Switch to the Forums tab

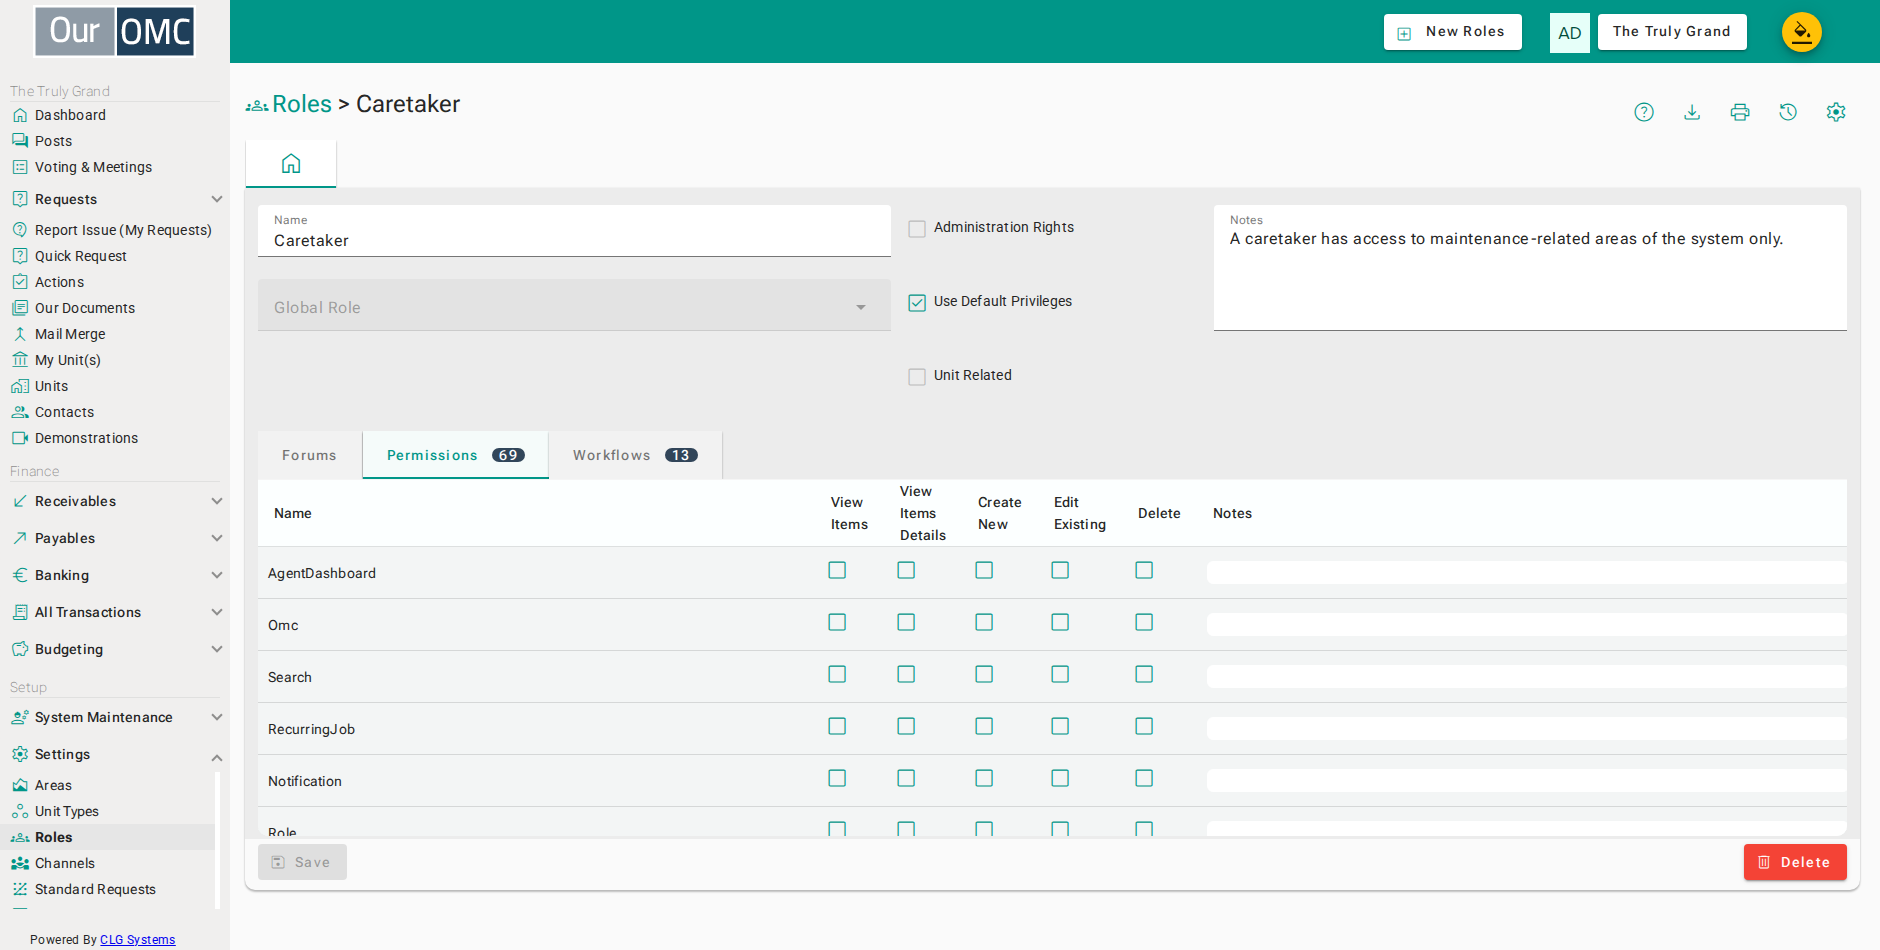(x=310, y=455)
